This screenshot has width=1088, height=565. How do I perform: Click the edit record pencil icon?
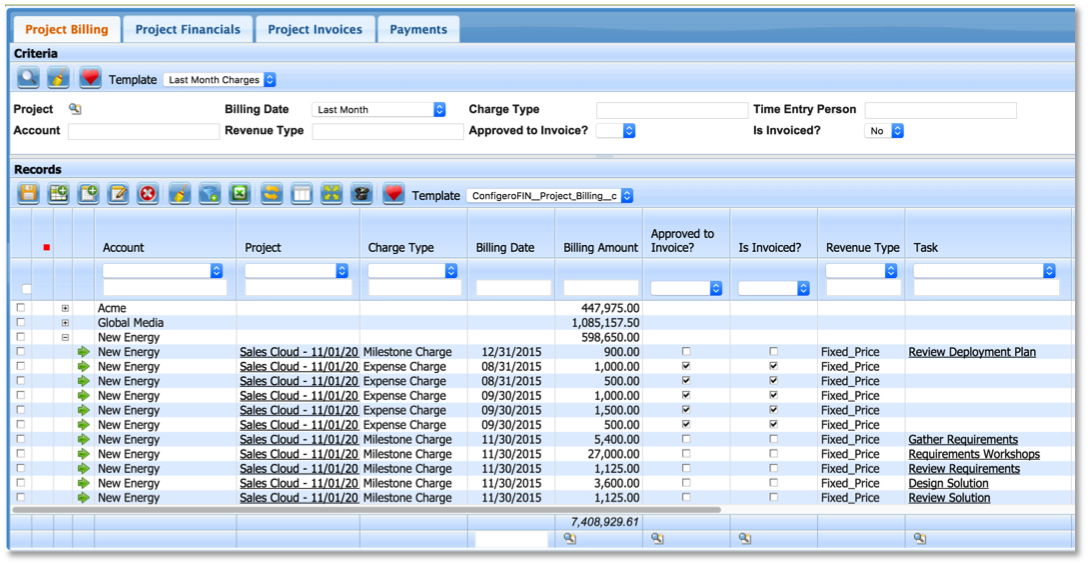pyautogui.click(x=119, y=194)
